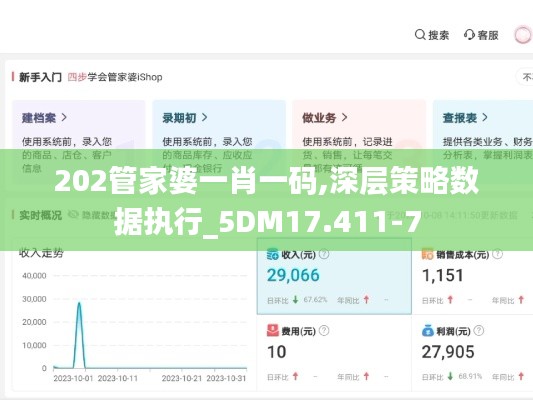Click the 20,000 y-axis label
The width and height of the screenshot is (533, 400).
(34, 322)
